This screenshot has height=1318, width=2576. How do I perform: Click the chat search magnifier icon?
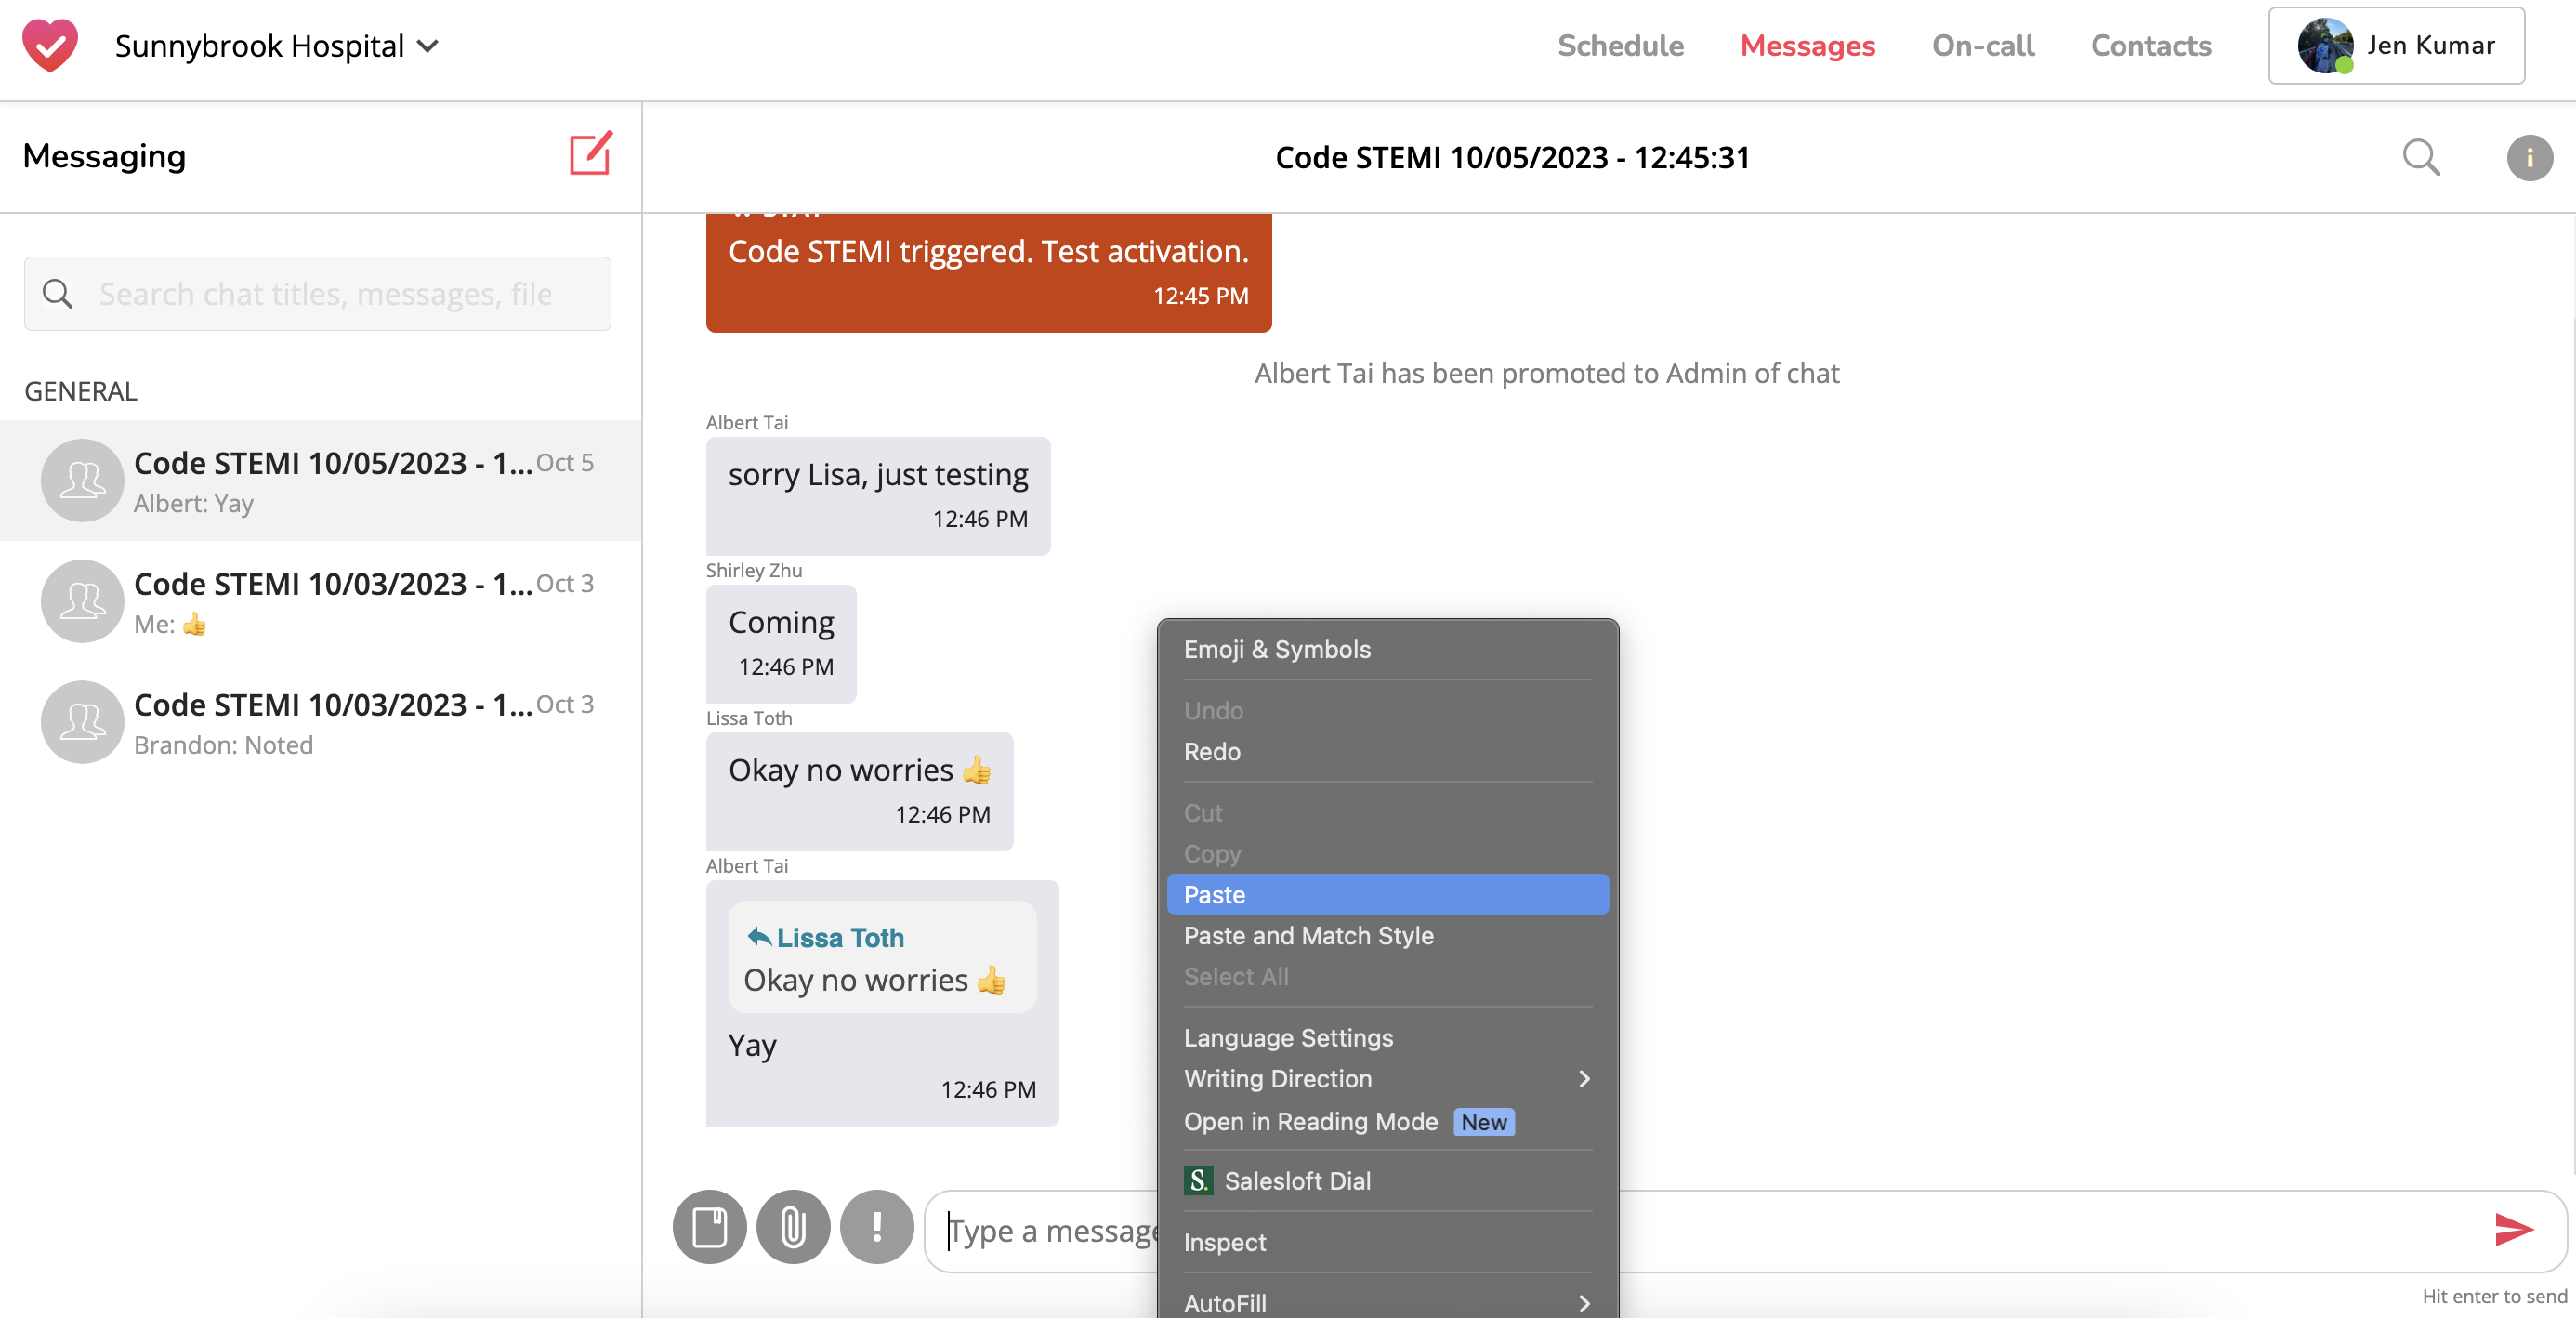tap(2421, 157)
